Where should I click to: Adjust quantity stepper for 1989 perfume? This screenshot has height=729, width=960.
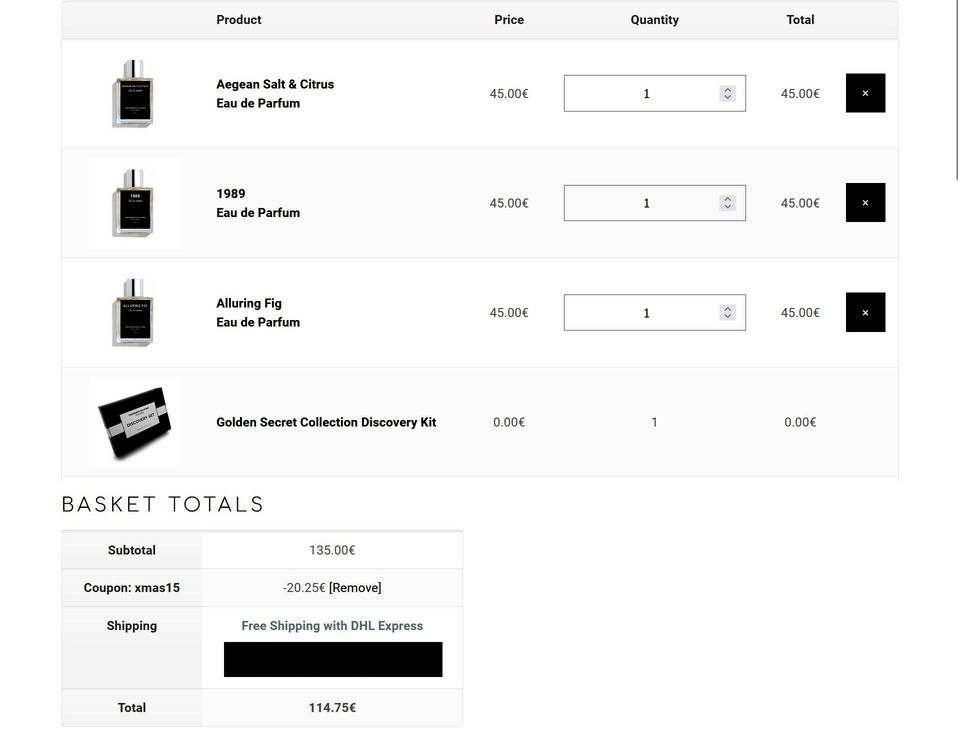tap(727, 203)
